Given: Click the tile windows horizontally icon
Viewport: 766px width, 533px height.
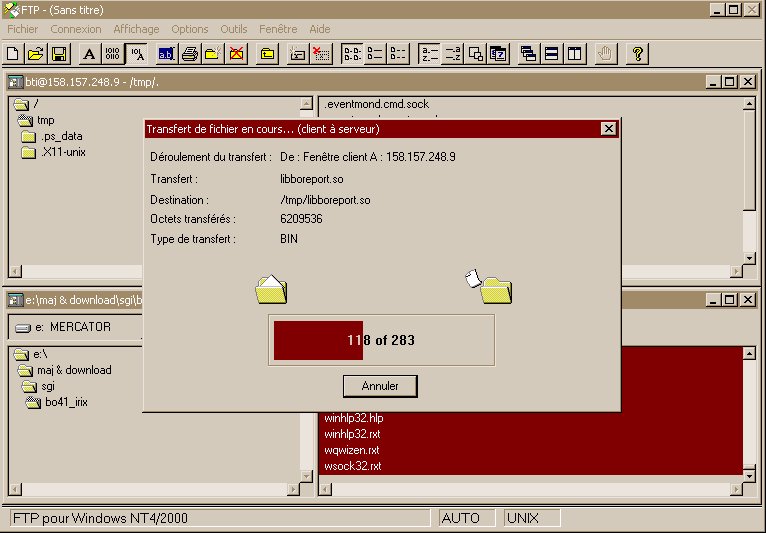Looking at the screenshot, I should click(552, 54).
